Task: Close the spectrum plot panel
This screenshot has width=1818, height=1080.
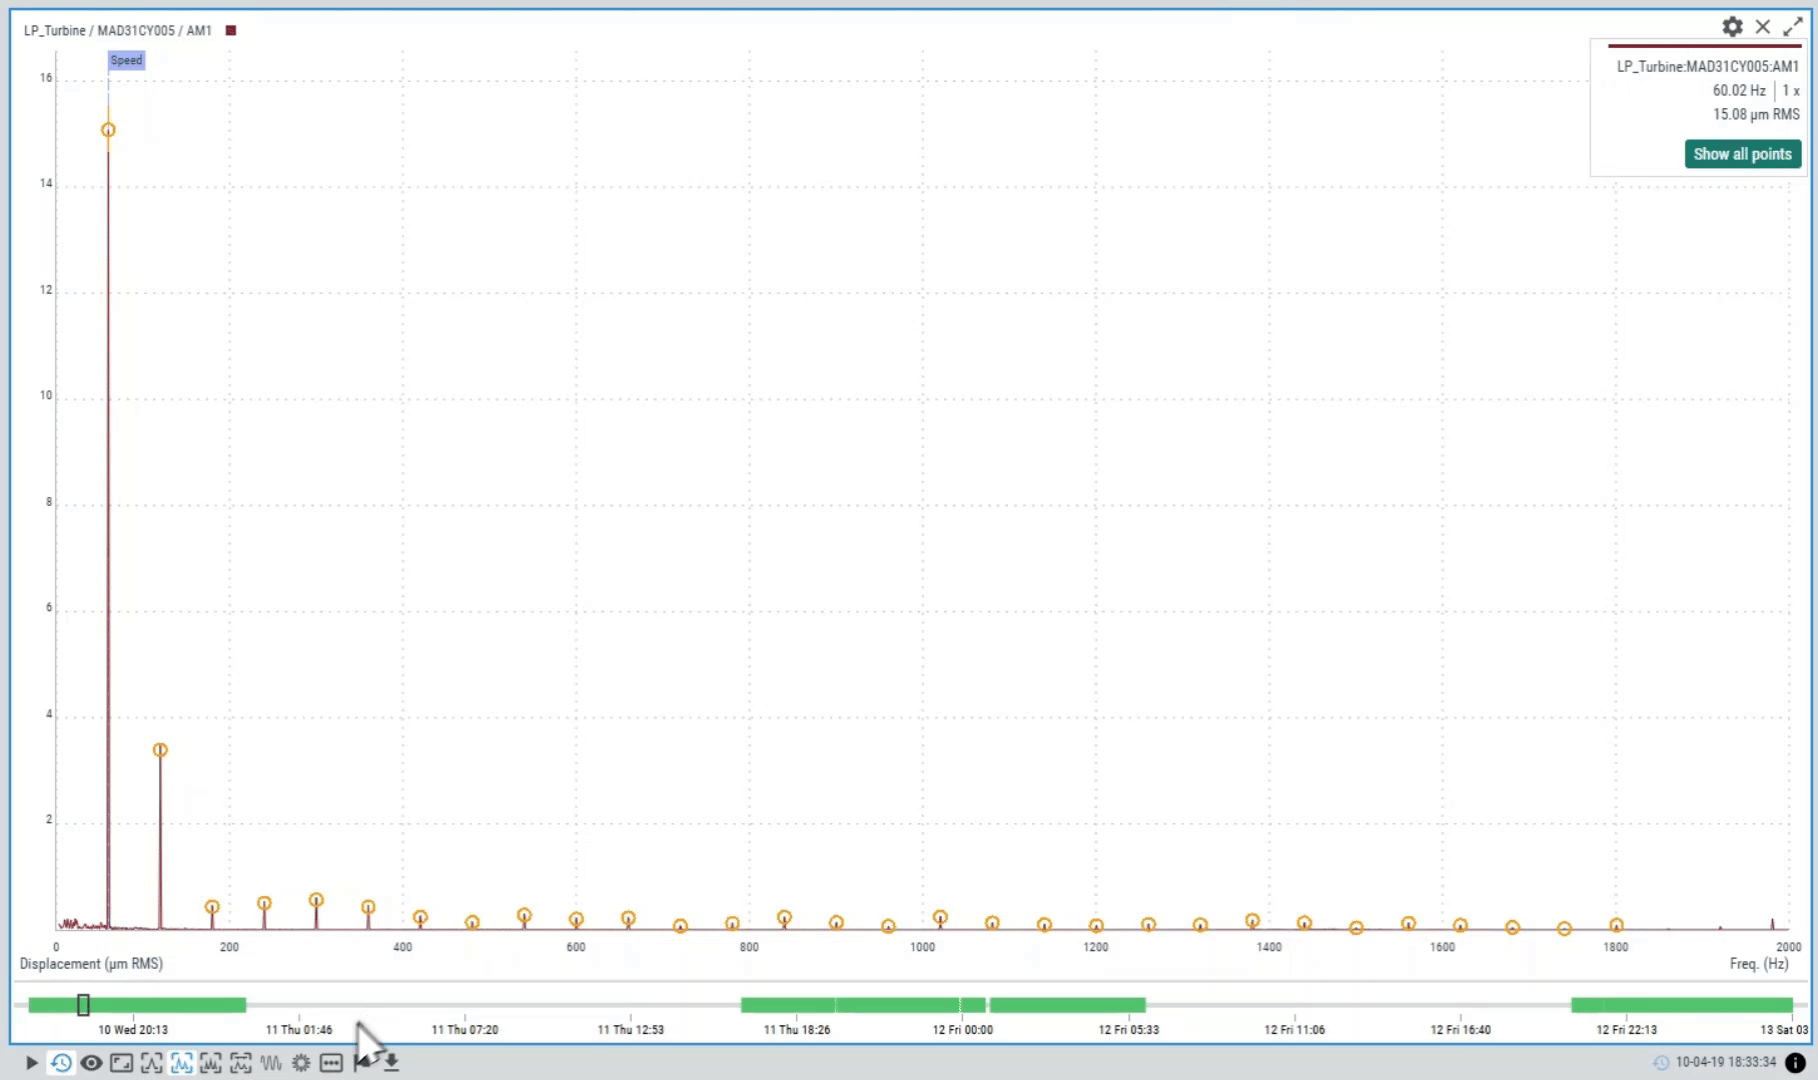Action: [x=1763, y=27]
